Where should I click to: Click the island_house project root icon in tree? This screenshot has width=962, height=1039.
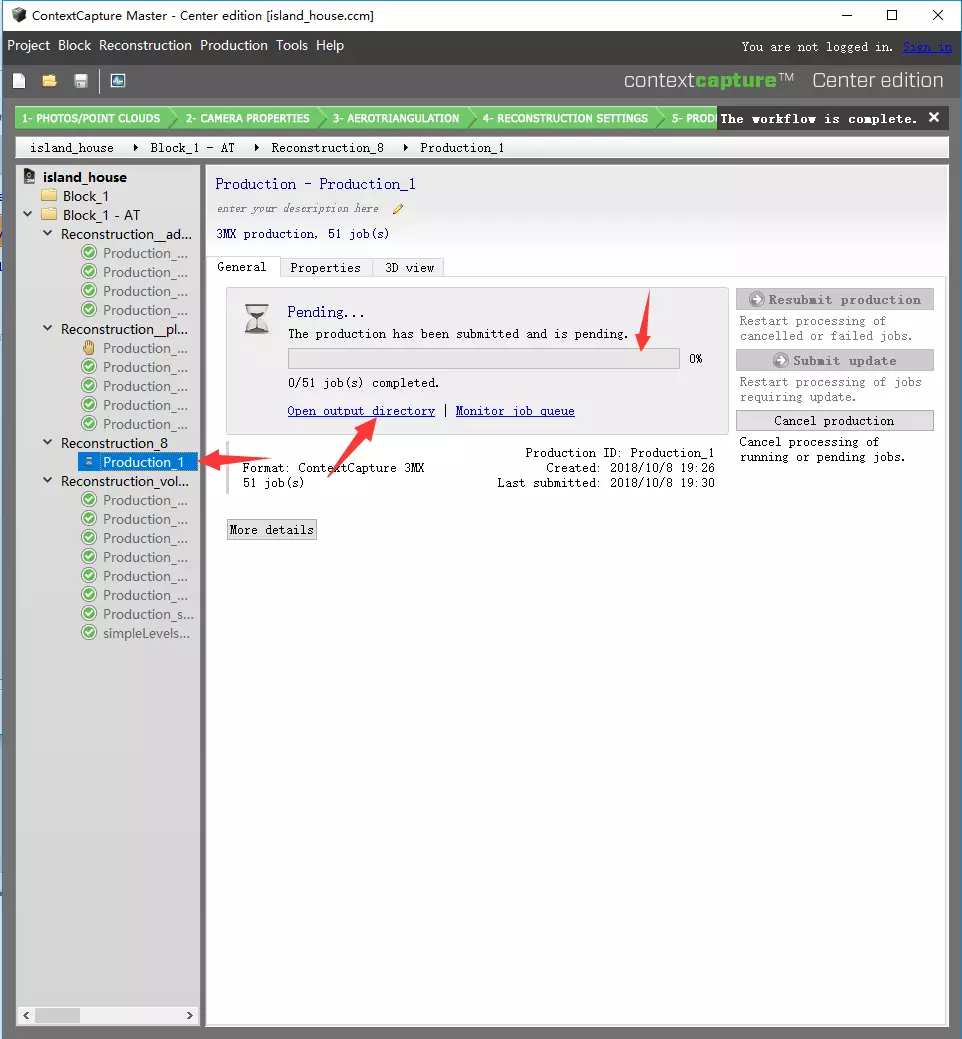click(30, 176)
